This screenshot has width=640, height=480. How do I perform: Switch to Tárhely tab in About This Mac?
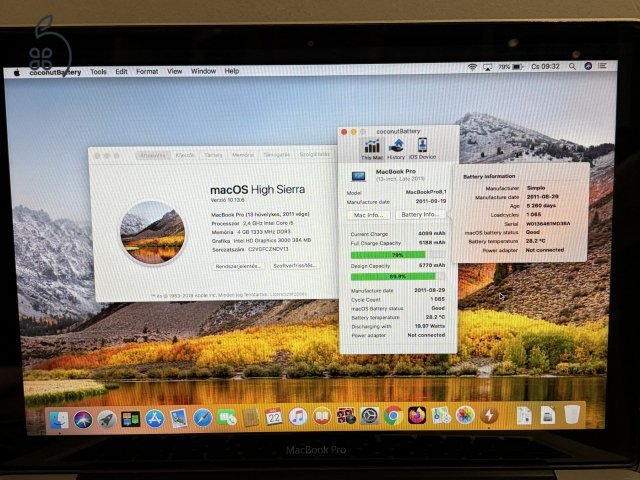(x=213, y=155)
